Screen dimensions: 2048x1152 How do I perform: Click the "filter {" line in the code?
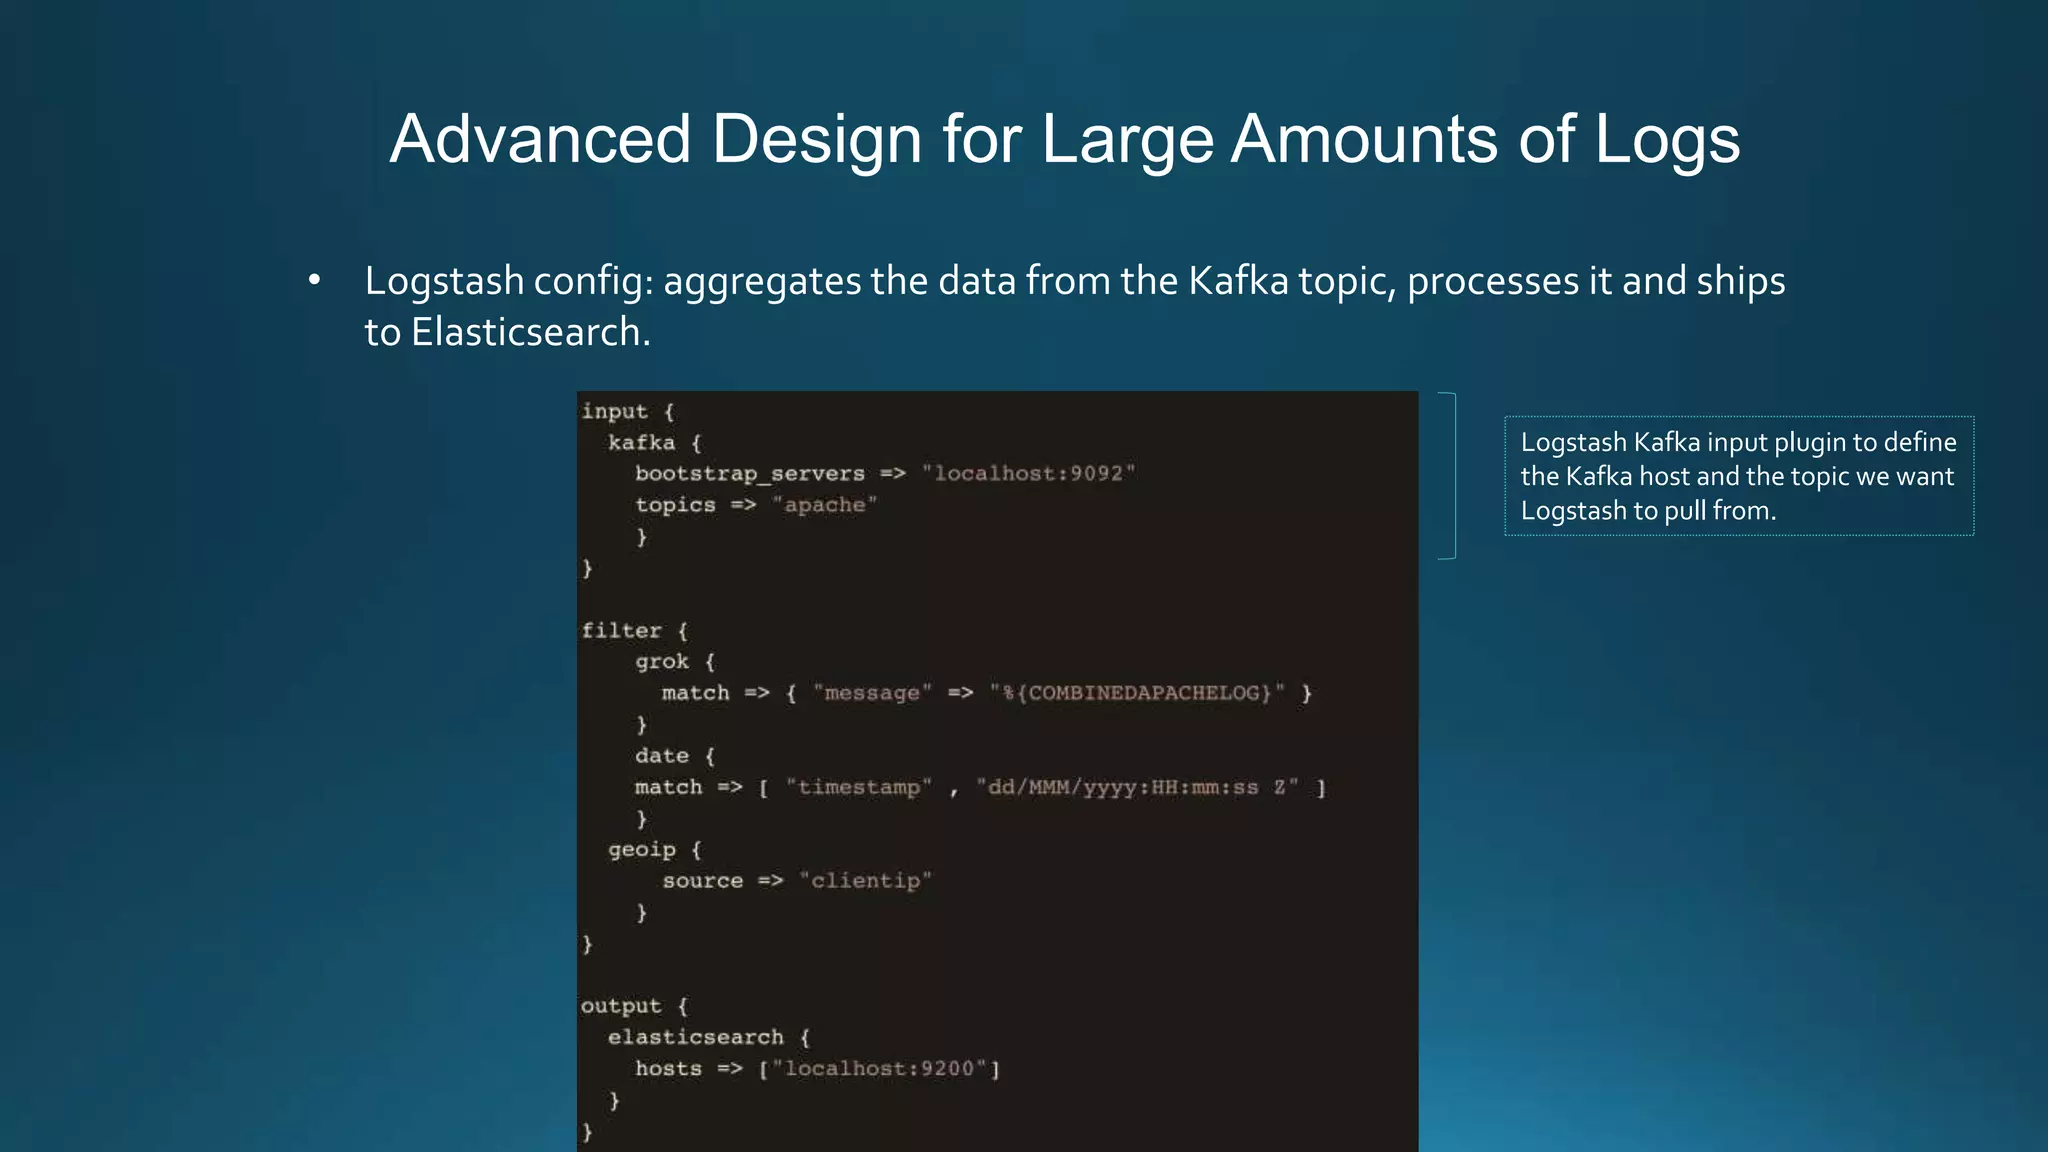(x=635, y=630)
